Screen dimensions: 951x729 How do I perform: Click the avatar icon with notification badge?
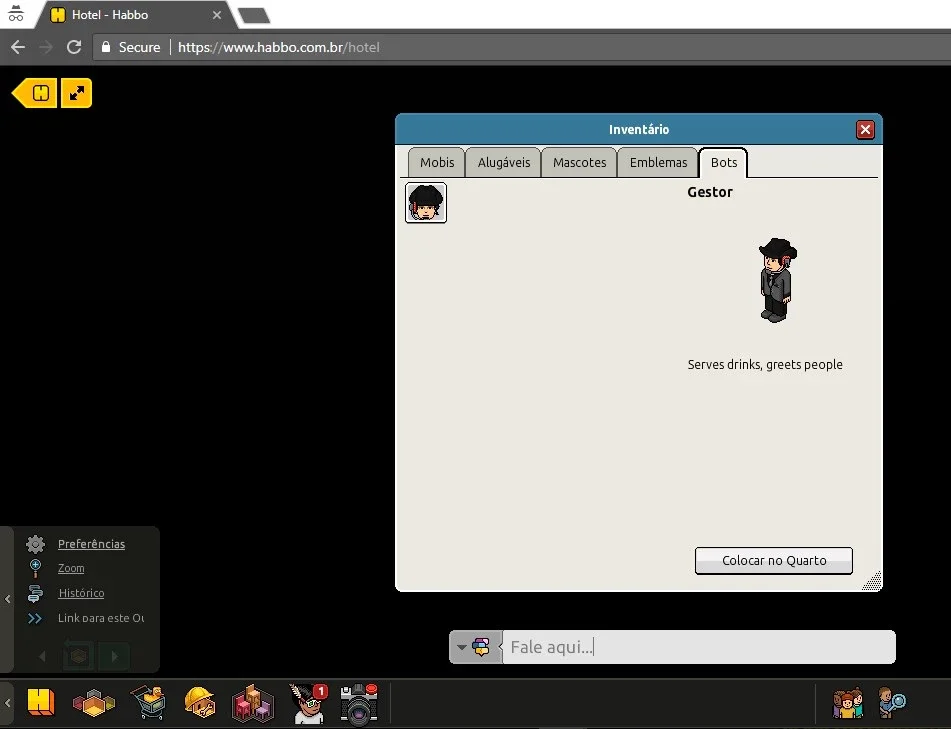click(x=309, y=704)
